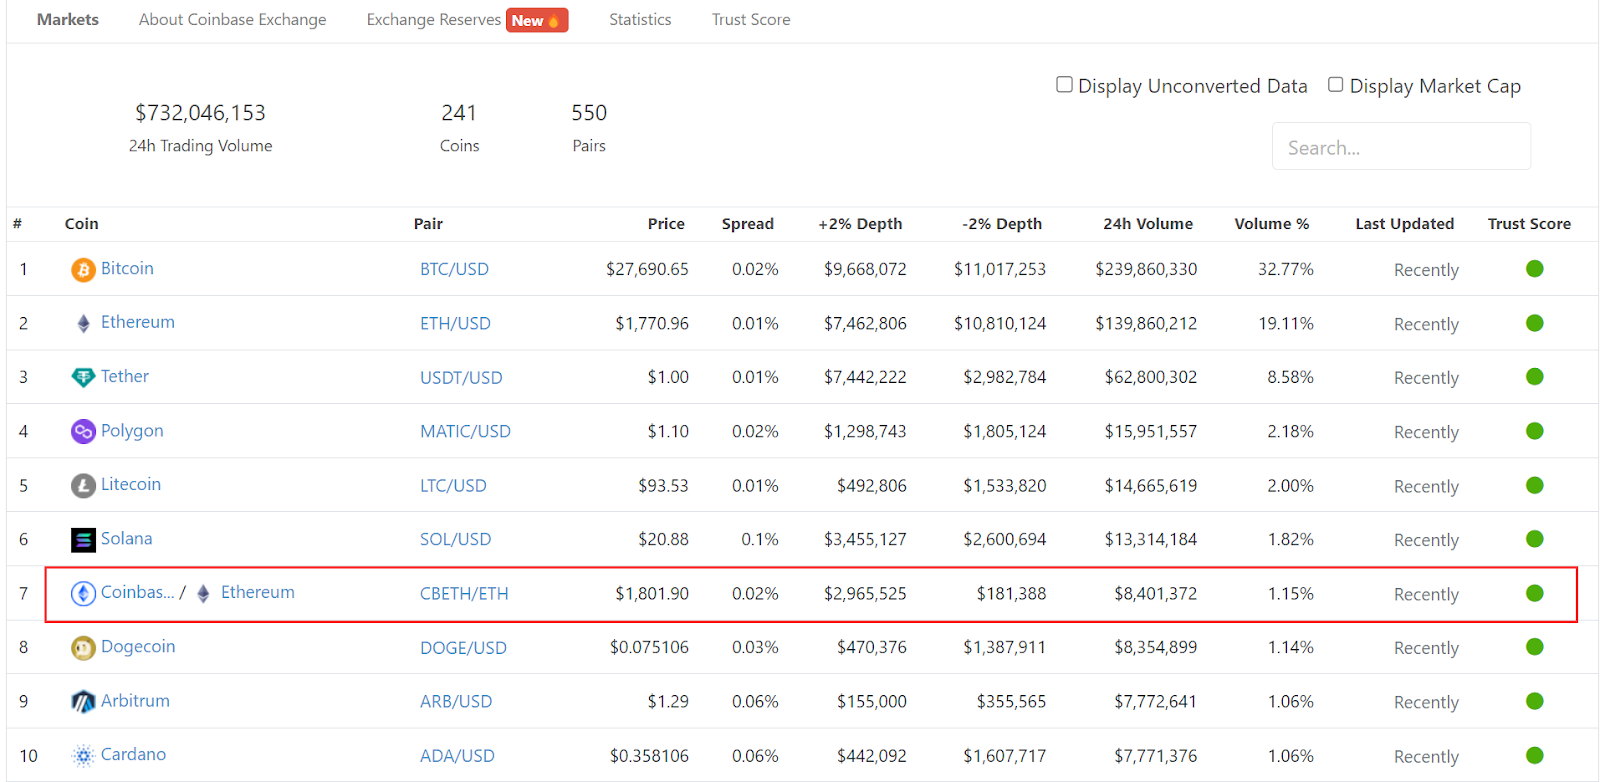This screenshot has height=782, width=1600.
Task: Switch to the Markets tab
Action: (x=68, y=20)
